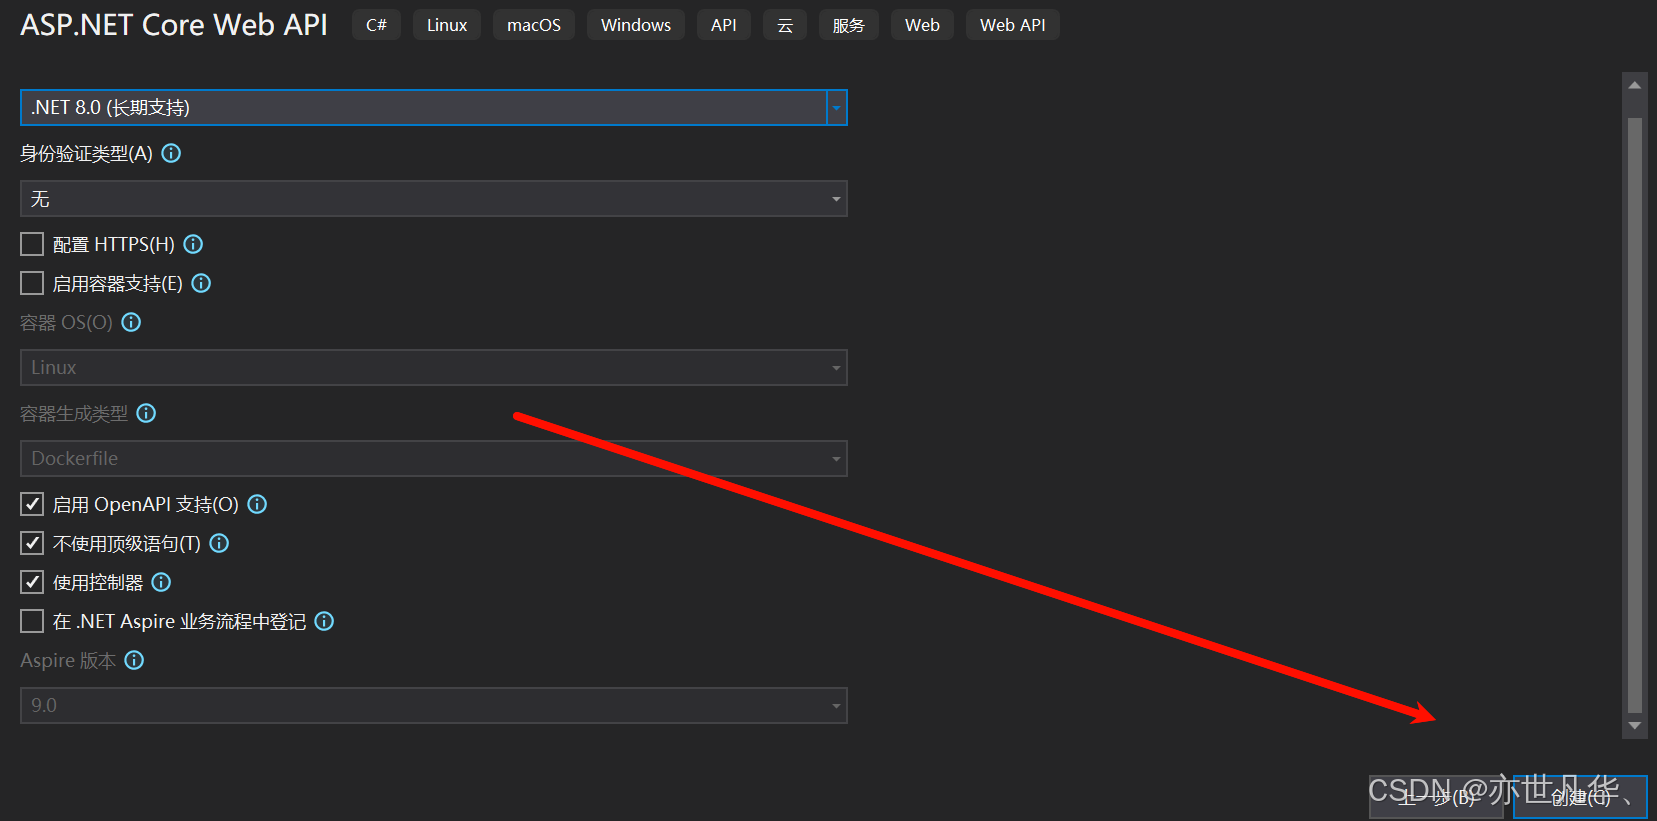Go back with the 上一步(B) button
This screenshot has height=821, width=1657.
pyautogui.click(x=1436, y=797)
